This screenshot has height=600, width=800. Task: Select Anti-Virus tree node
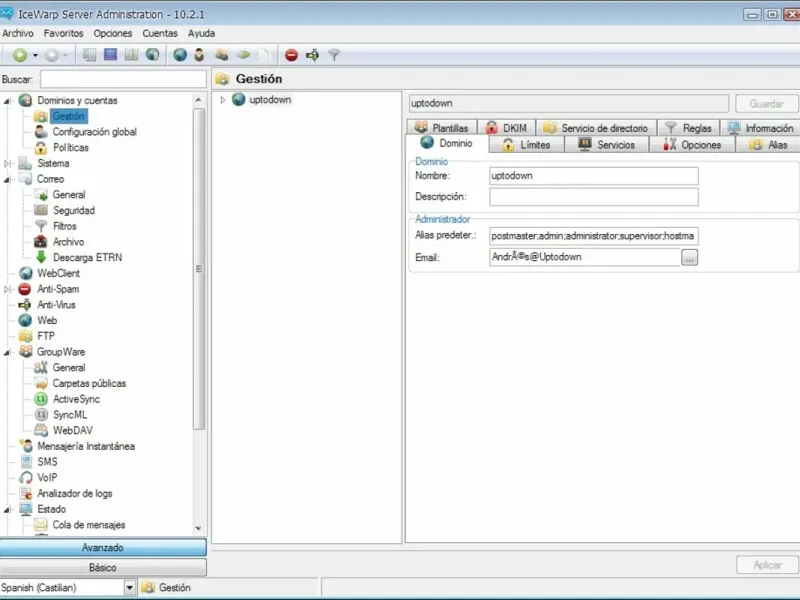click(x=56, y=305)
